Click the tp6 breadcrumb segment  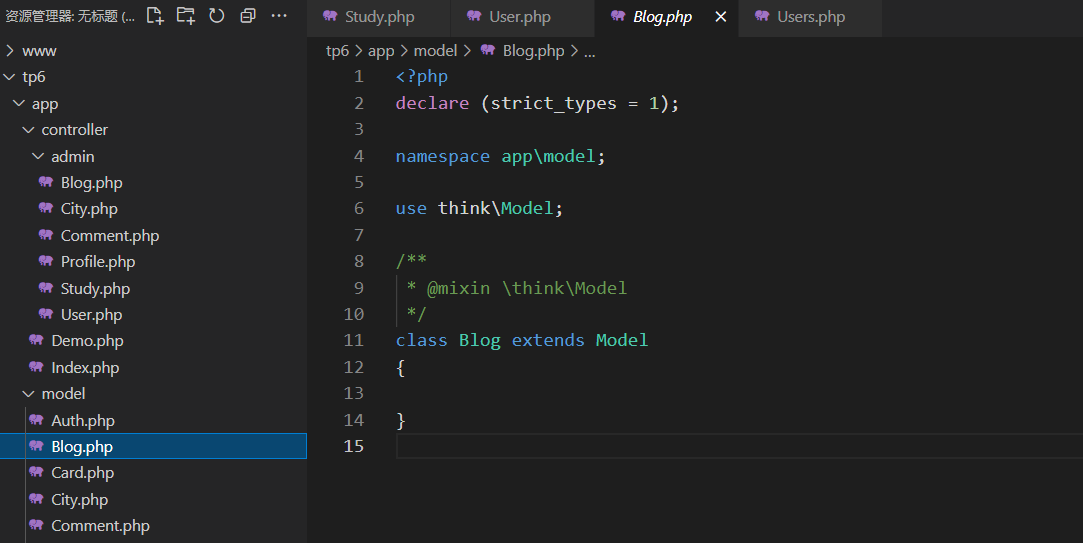[x=337, y=51]
